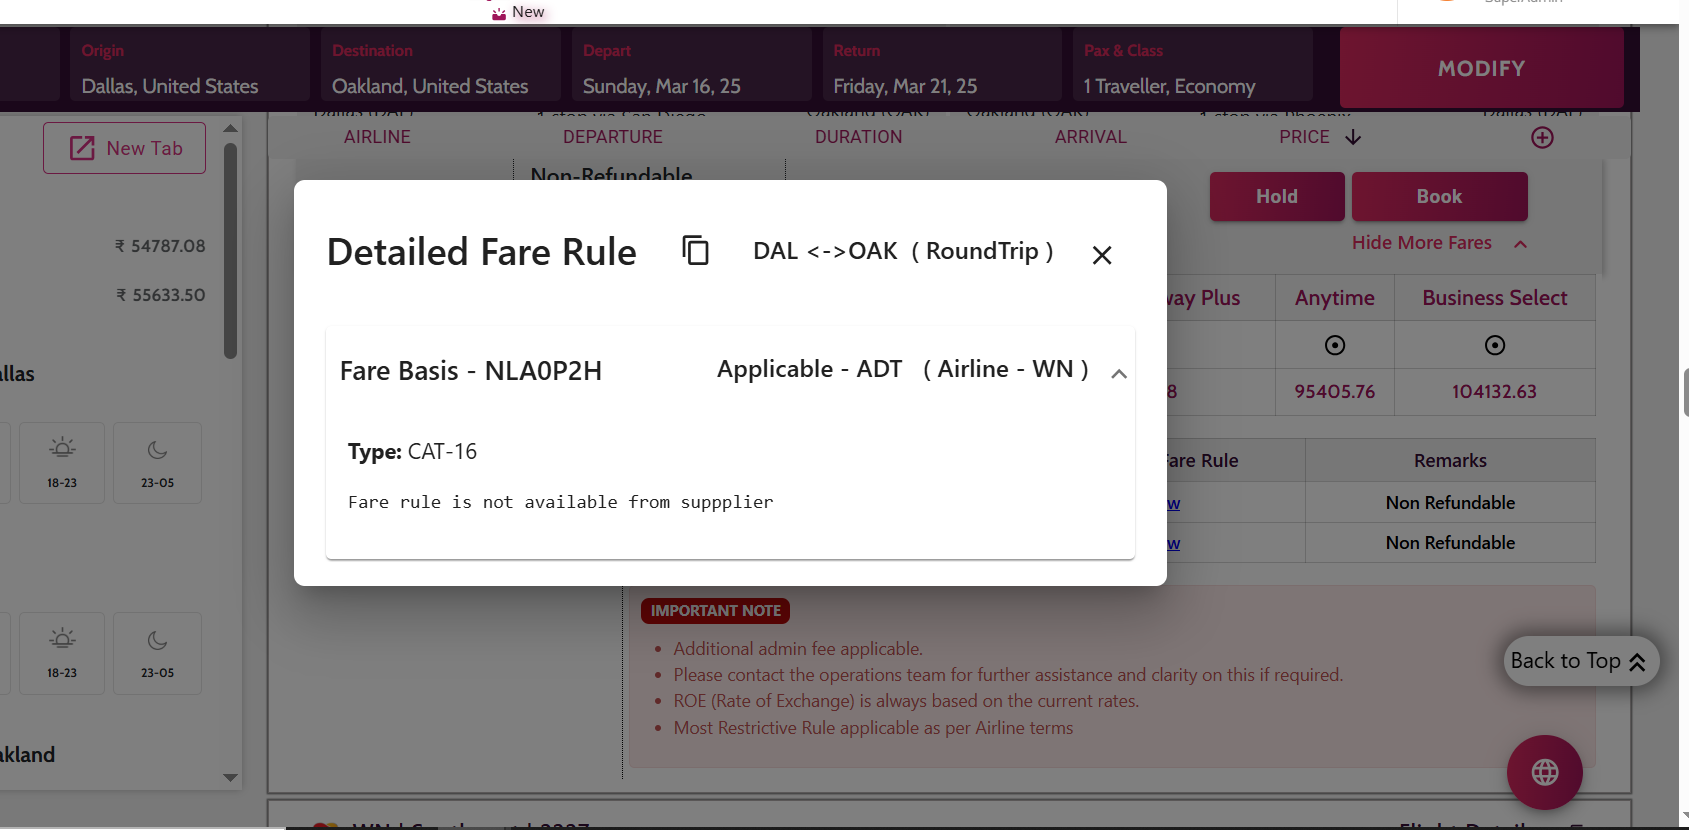Viewport: 1689px width, 830px height.
Task: Click the MODIFY search button
Action: pyautogui.click(x=1481, y=68)
